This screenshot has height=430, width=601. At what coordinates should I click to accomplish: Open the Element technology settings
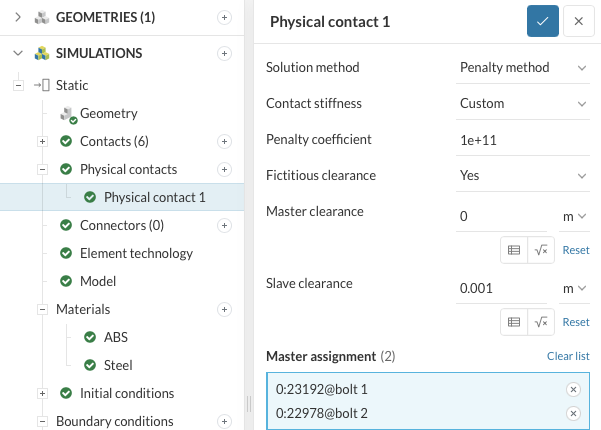[x=136, y=253]
